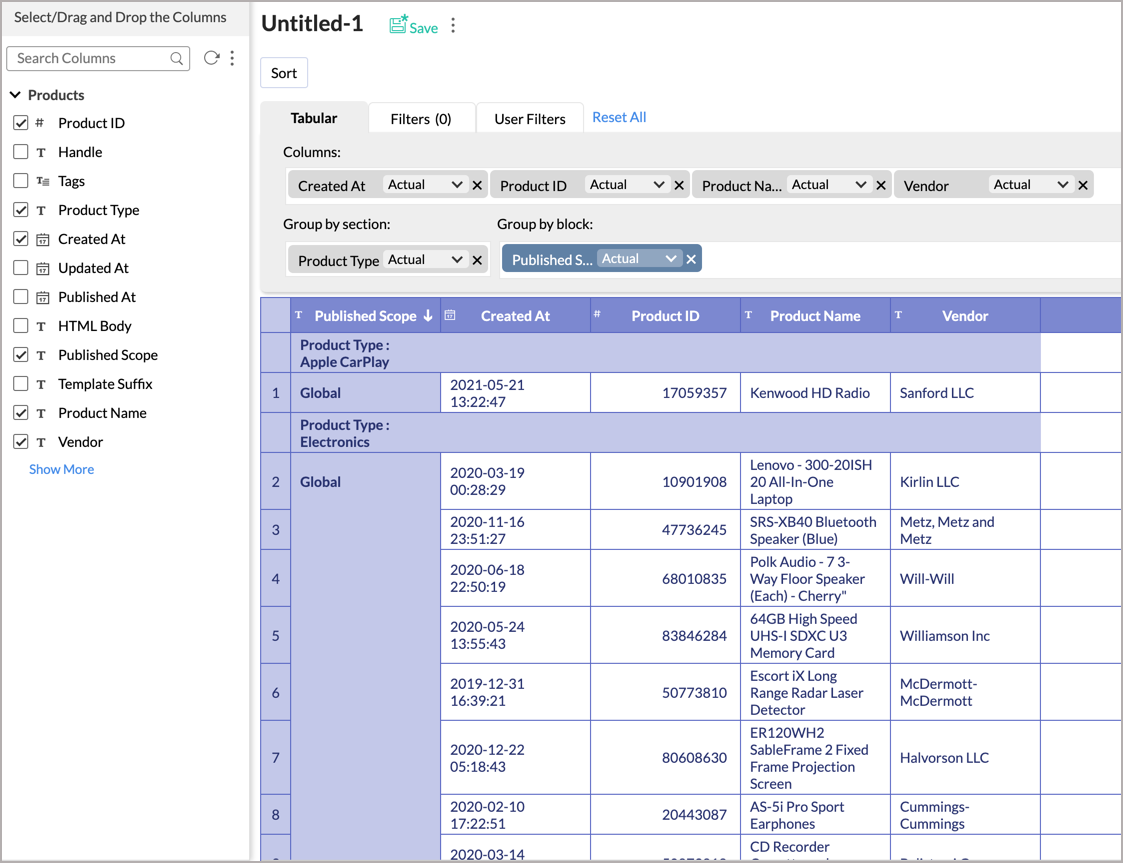The image size is (1123, 863).
Task: Remove the Published Scope group by block
Action: click(691, 259)
